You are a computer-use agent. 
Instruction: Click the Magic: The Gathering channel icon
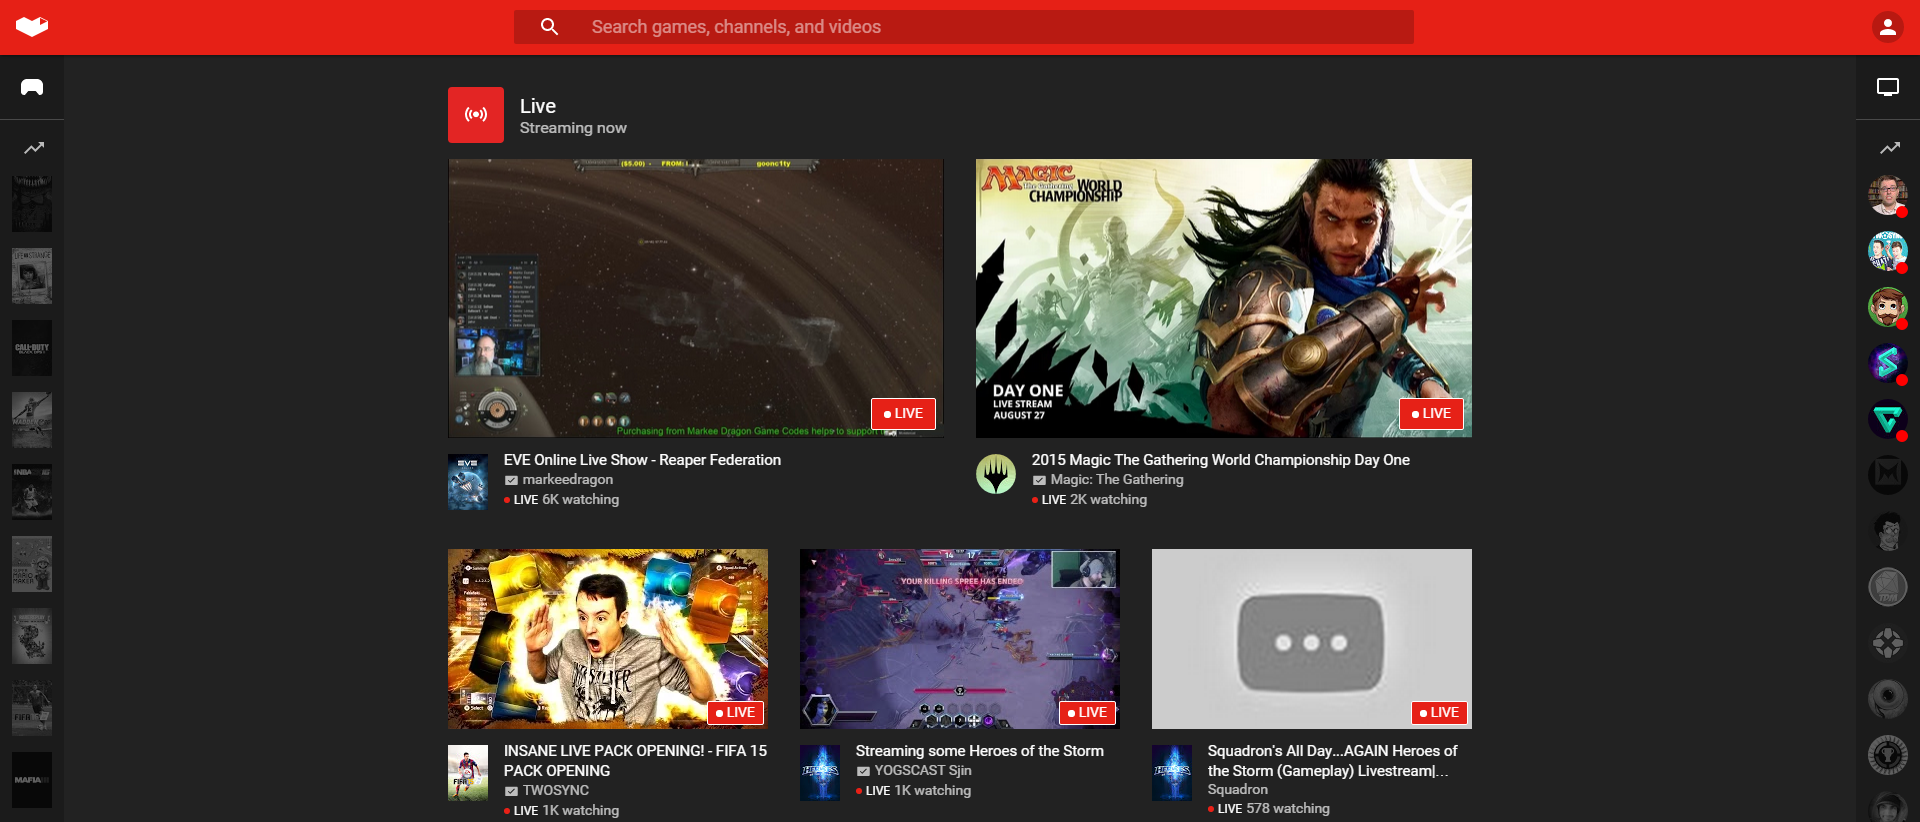pos(996,474)
